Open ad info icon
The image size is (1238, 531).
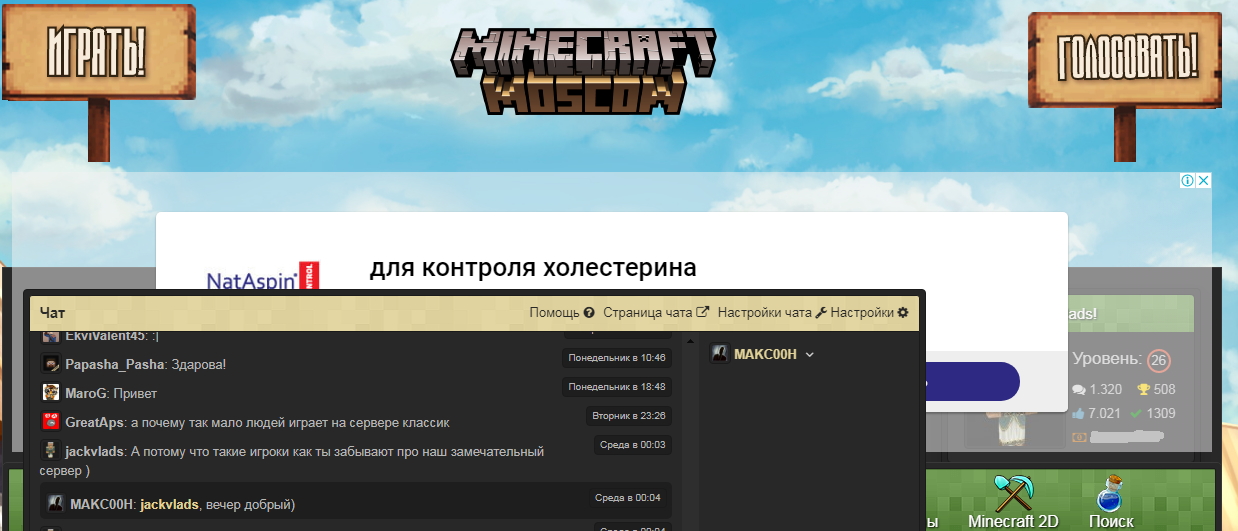pyautogui.click(x=1187, y=181)
